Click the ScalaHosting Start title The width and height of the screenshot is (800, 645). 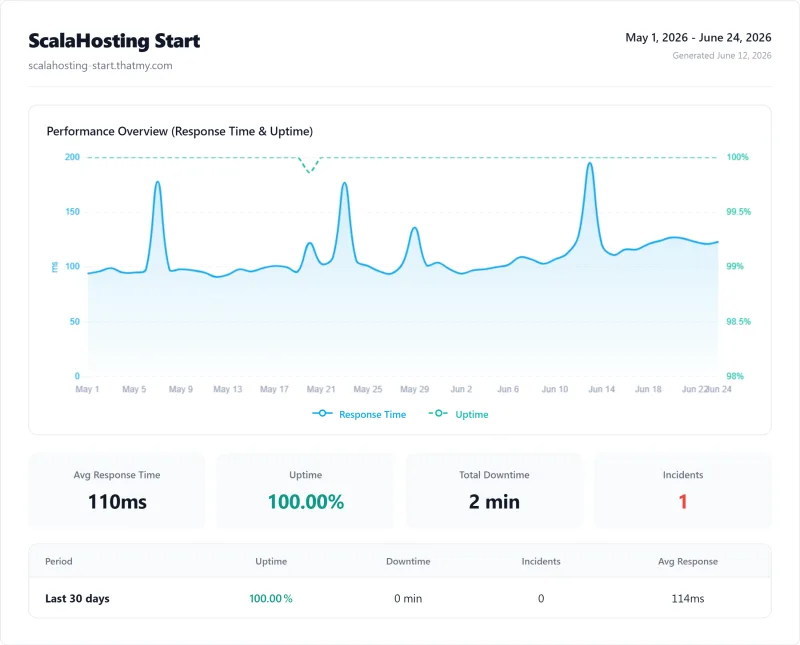point(114,41)
